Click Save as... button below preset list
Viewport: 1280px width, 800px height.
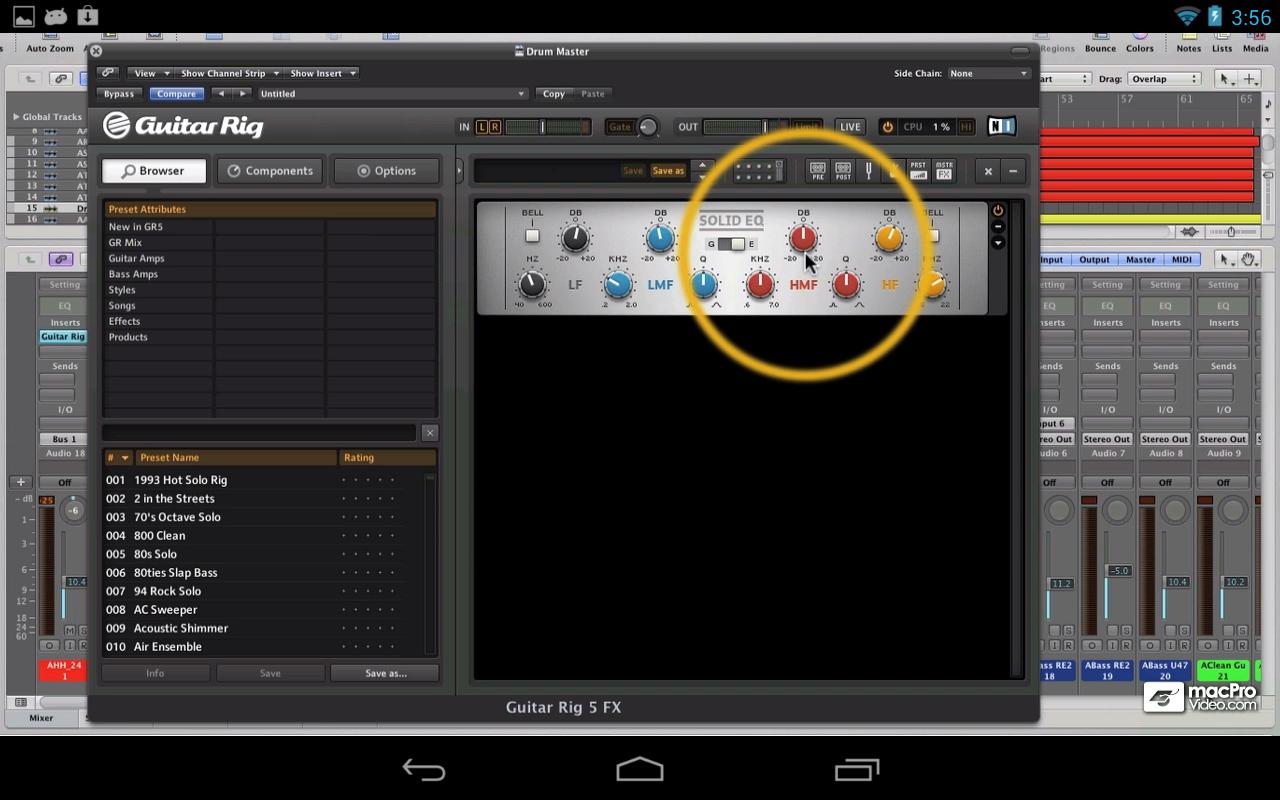385,673
